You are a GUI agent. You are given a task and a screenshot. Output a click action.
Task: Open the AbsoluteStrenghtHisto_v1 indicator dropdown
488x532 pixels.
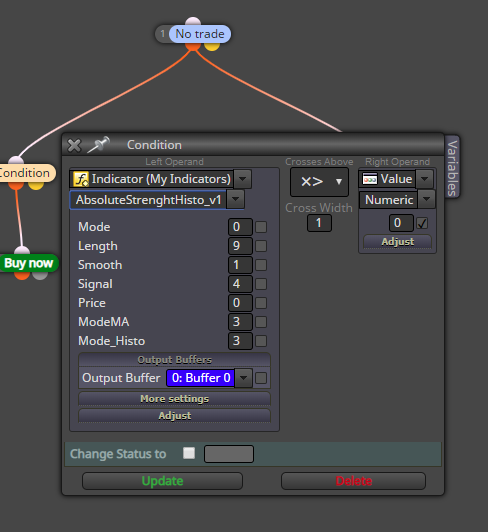point(236,200)
